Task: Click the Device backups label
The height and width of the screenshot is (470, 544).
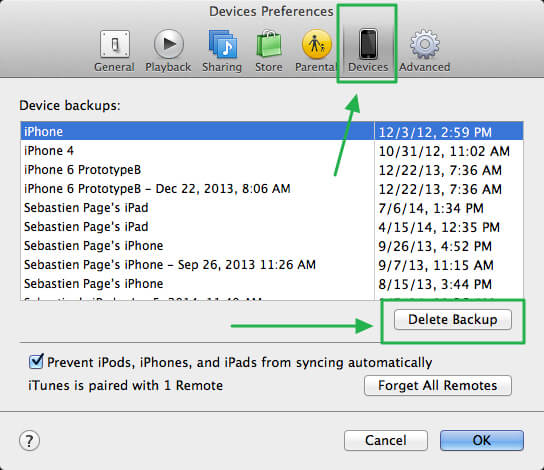Action: 70,105
